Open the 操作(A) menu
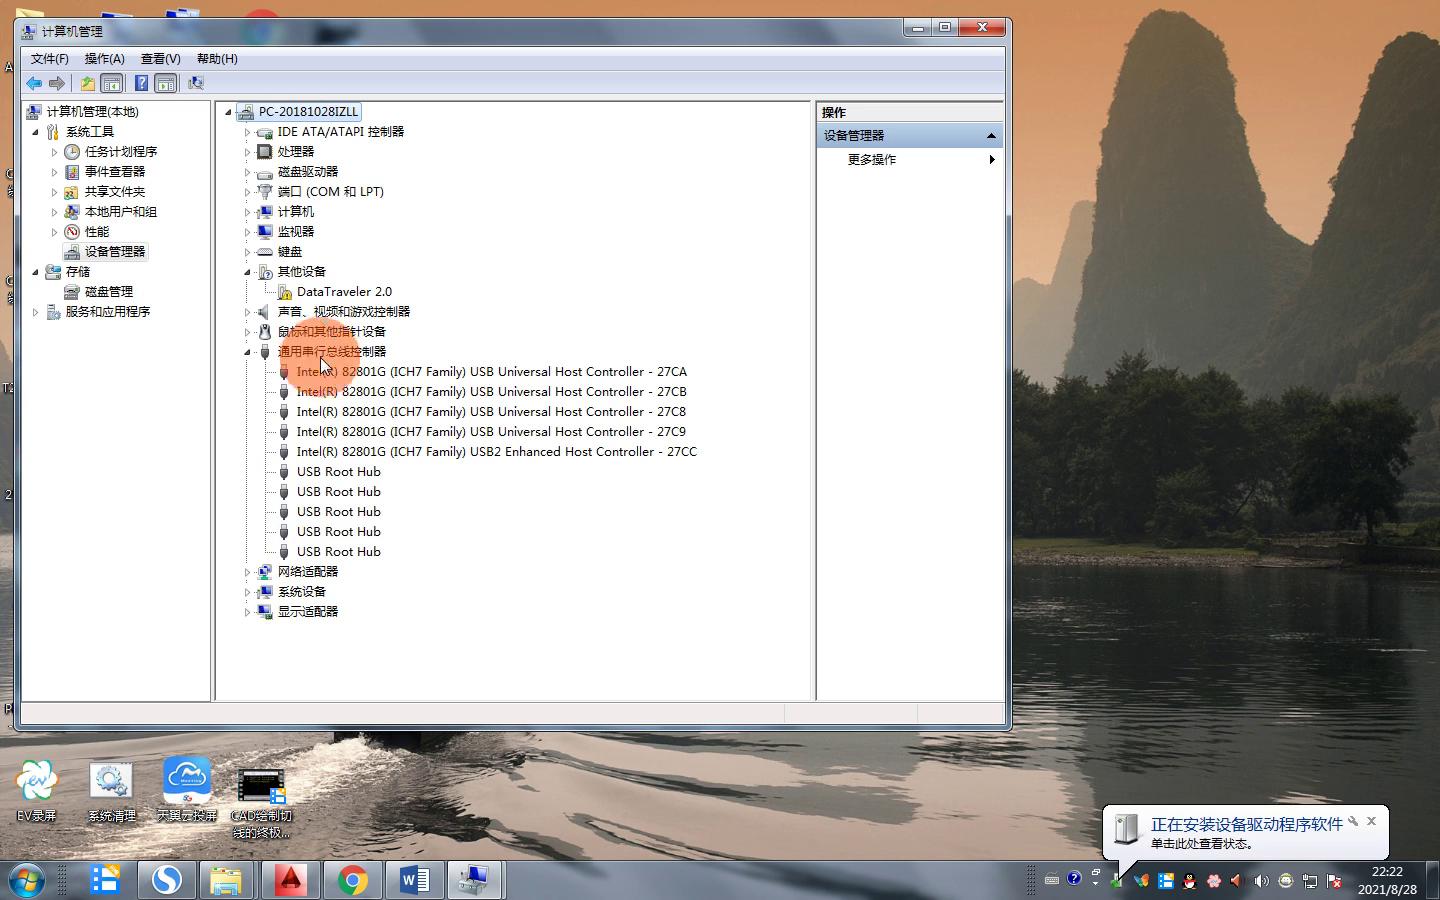This screenshot has width=1440, height=900. click(x=104, y=59)
